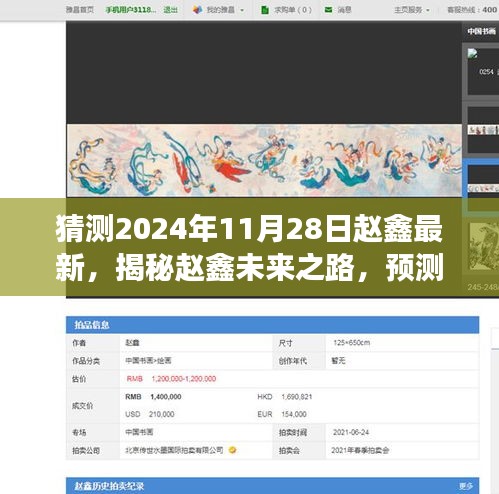
Task: Click the 更多 link in history header
Action: (x=466, y=486)
